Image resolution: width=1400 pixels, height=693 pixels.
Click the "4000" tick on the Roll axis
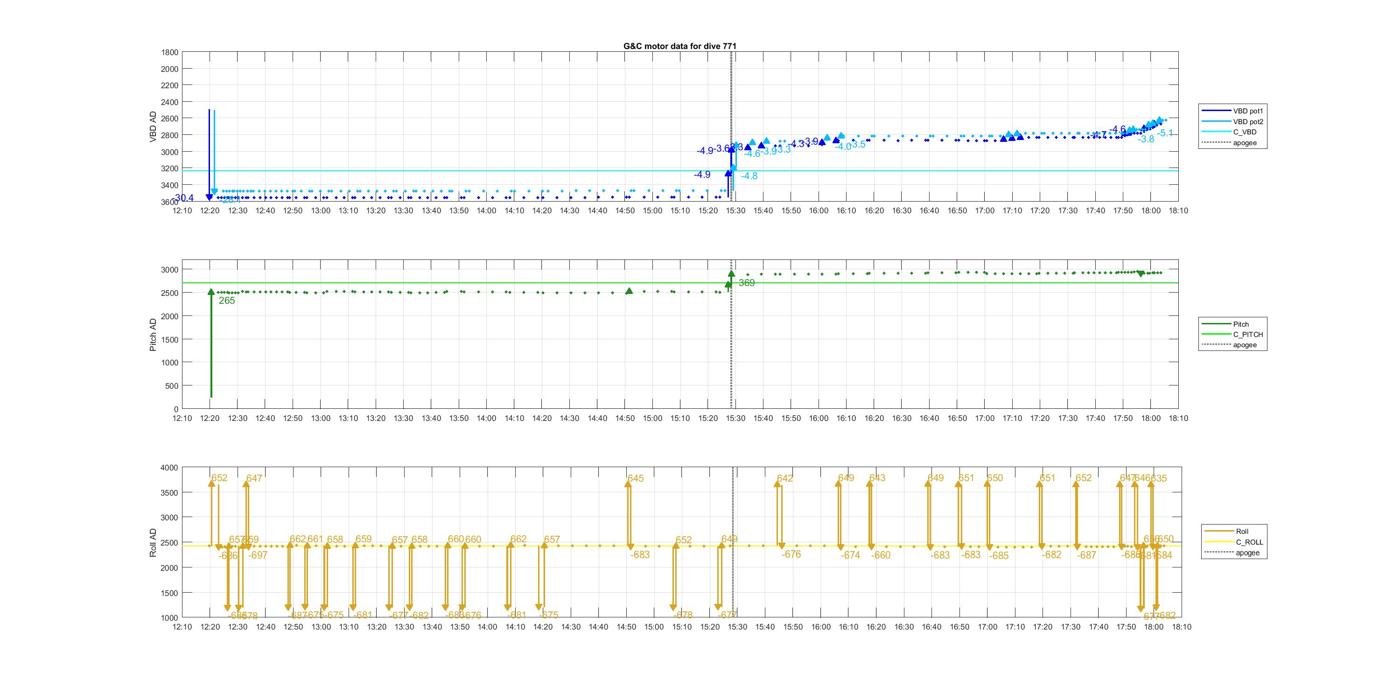[x=170, y=468]
